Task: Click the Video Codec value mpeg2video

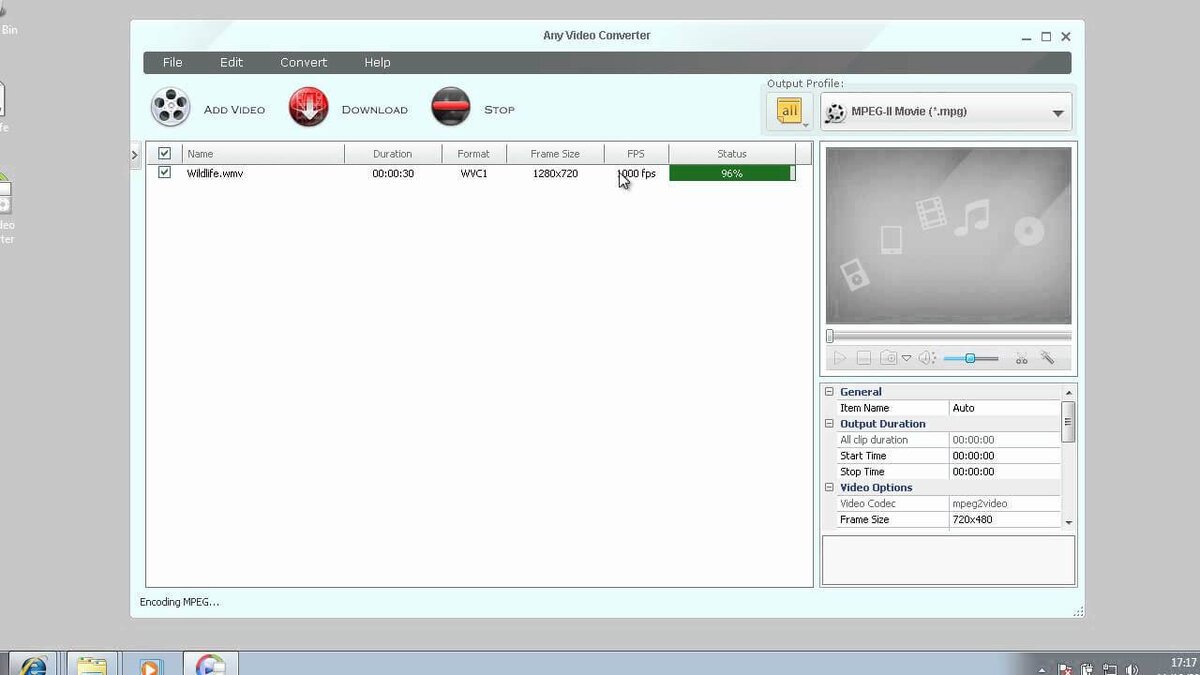Action: [1004, 504]
